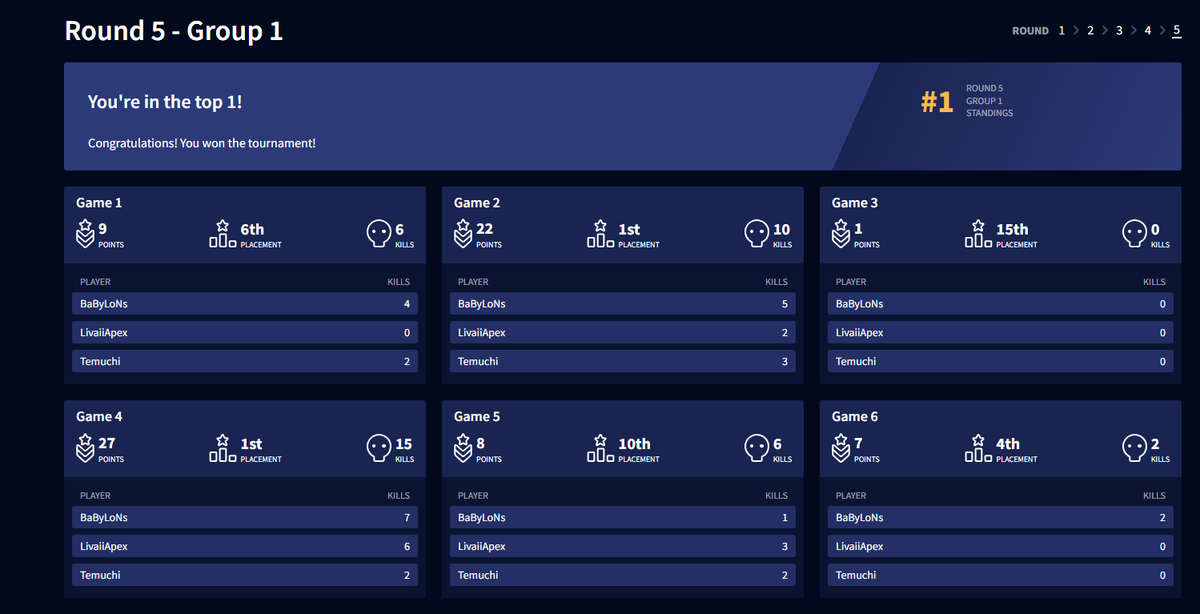
Task: Select Temuchi row in Game 3
Action: (x=1001, y=362)
